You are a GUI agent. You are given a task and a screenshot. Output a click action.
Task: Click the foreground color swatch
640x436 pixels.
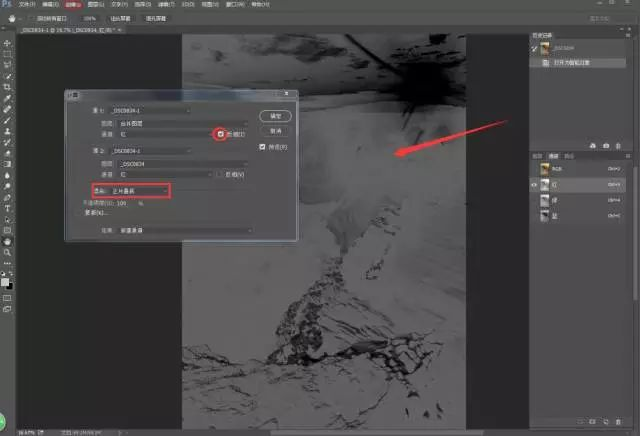point(6,274)
